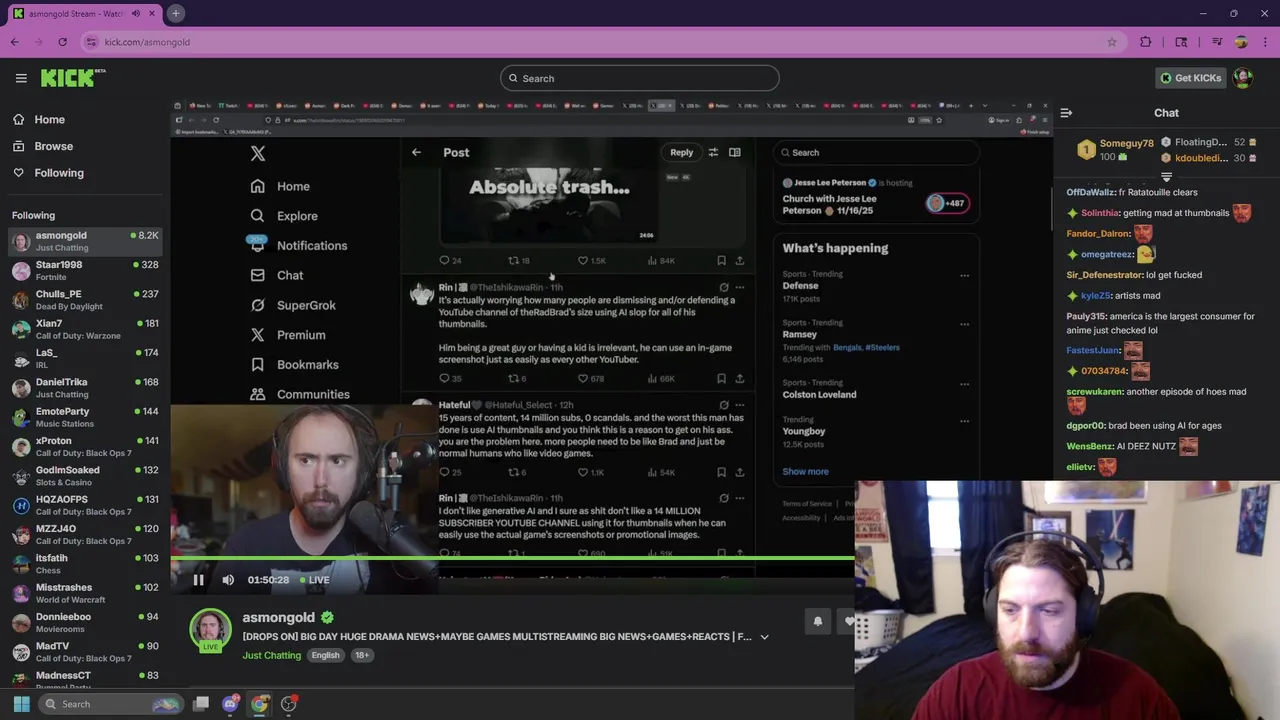This screenshot has width=1280, height=720.
Task: Open the Chrome profile avatar
Action: 1241,42
